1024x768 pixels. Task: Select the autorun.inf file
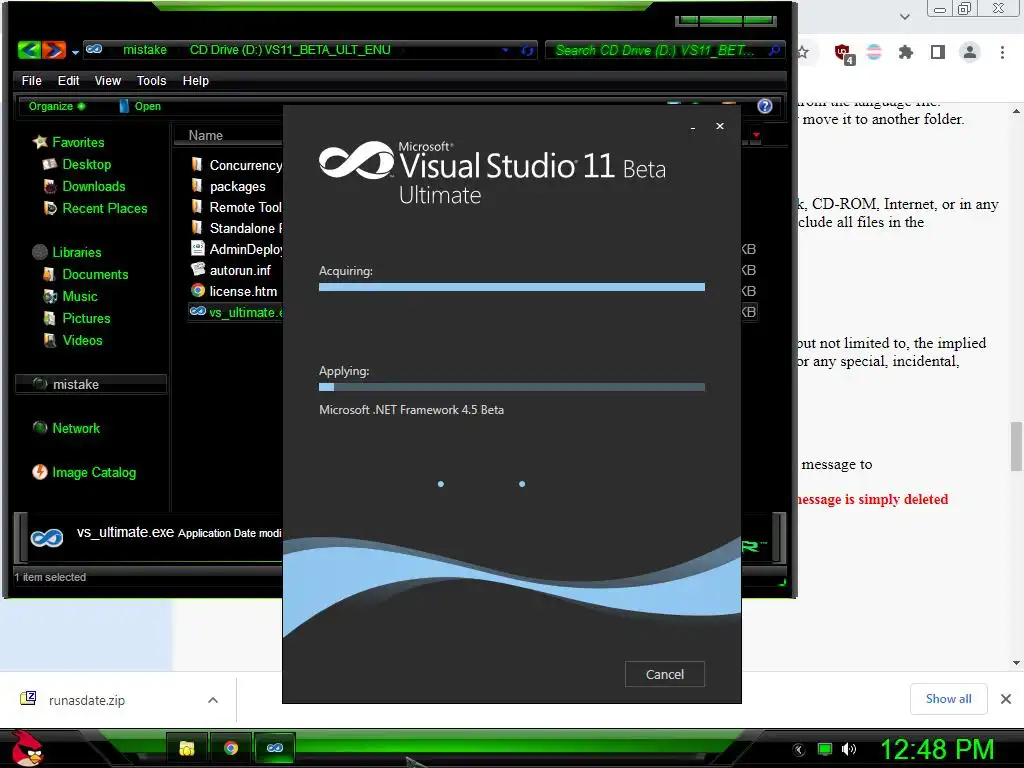tap(231, 270)
